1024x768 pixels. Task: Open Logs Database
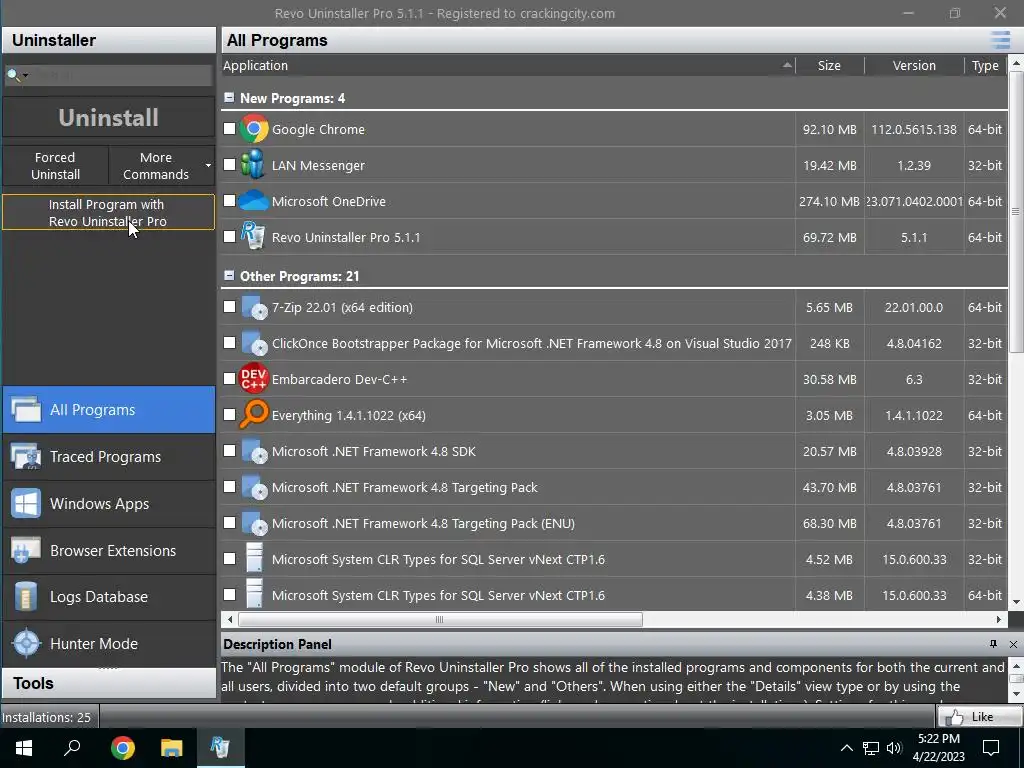[x=108, y=597]
